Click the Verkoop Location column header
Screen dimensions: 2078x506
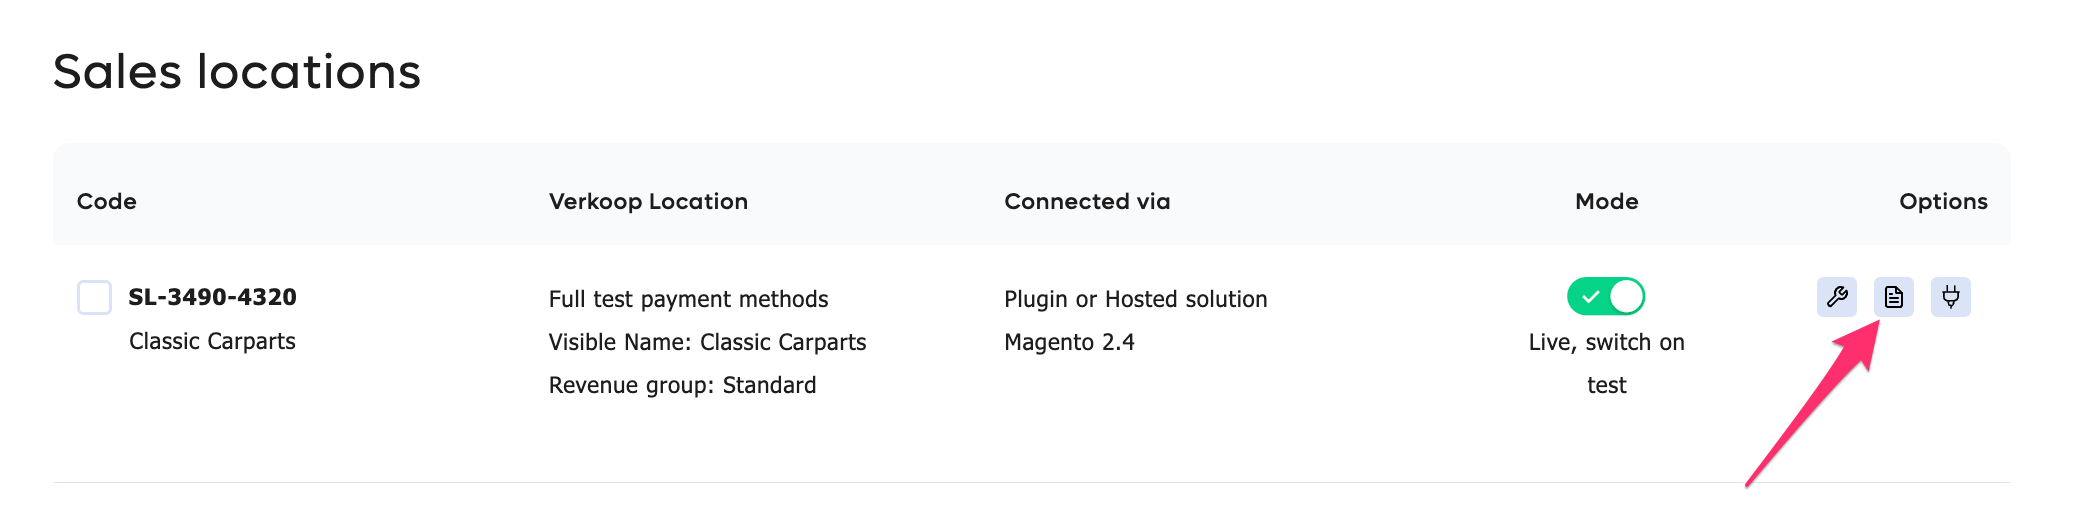(x=648, y=201)
